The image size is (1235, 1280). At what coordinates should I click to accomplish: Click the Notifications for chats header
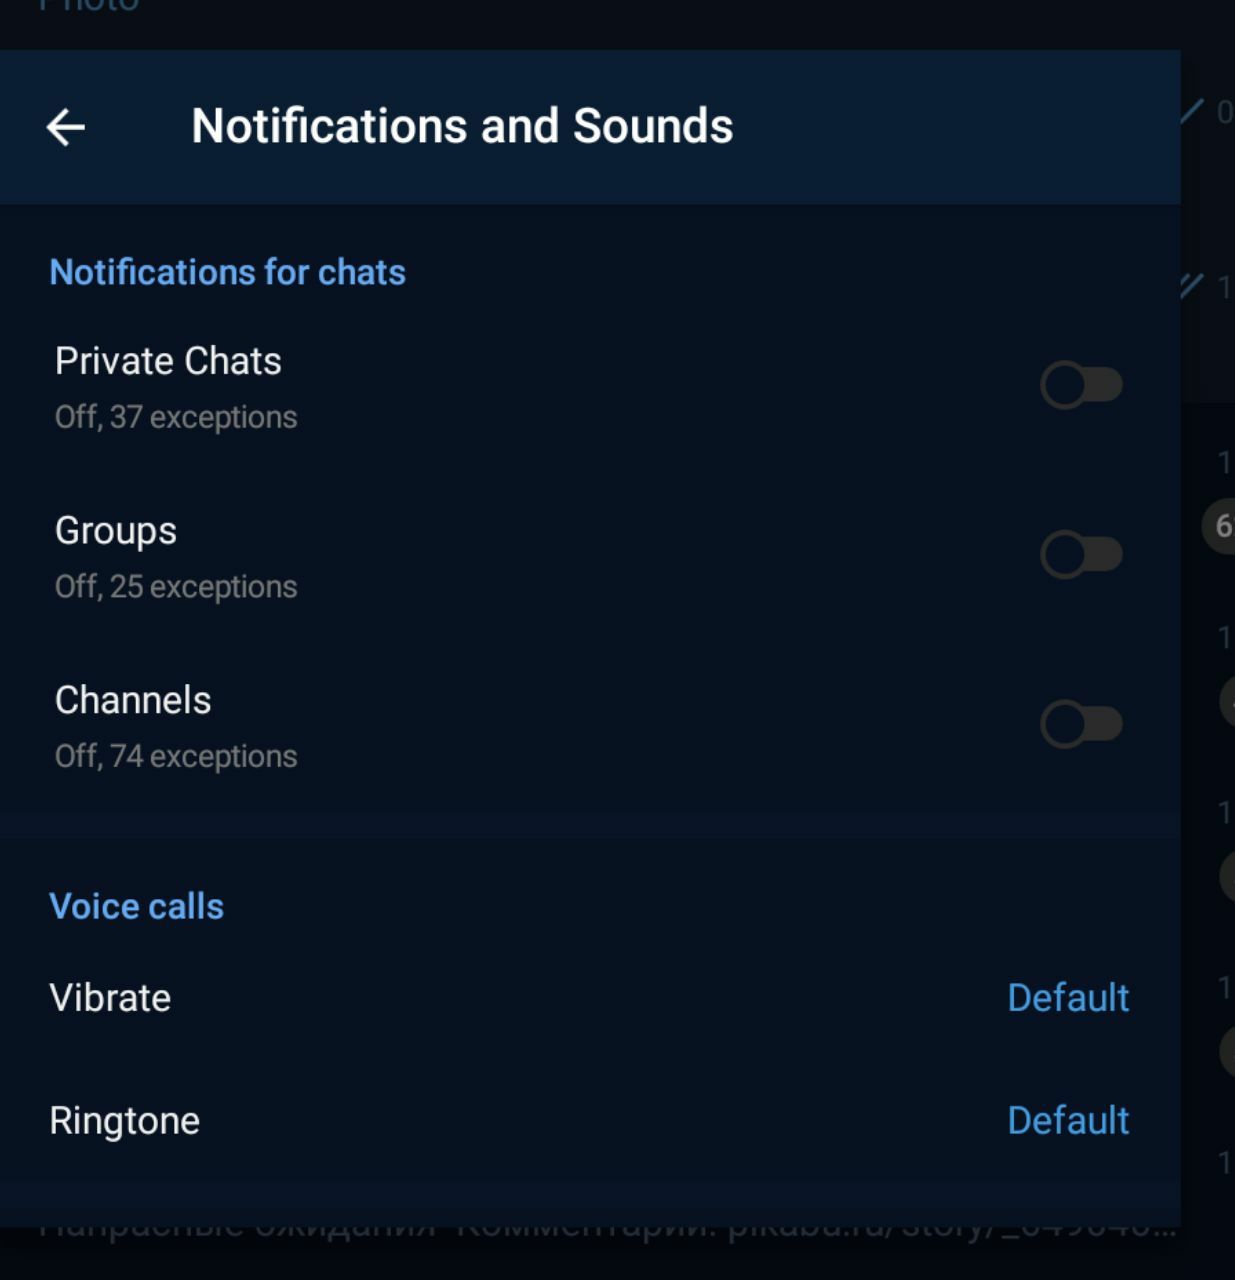tap(228, 272)
